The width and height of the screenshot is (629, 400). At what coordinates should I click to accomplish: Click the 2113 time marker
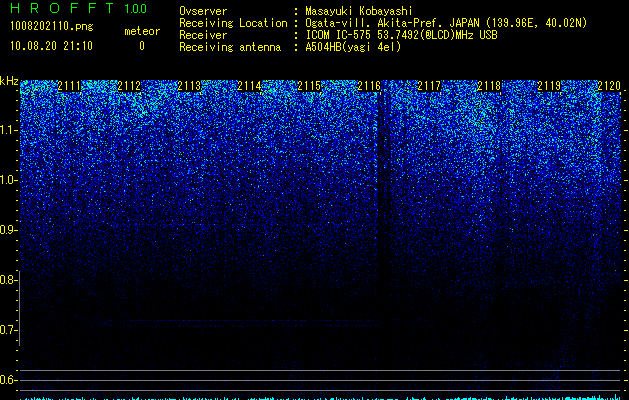[189, 86]
